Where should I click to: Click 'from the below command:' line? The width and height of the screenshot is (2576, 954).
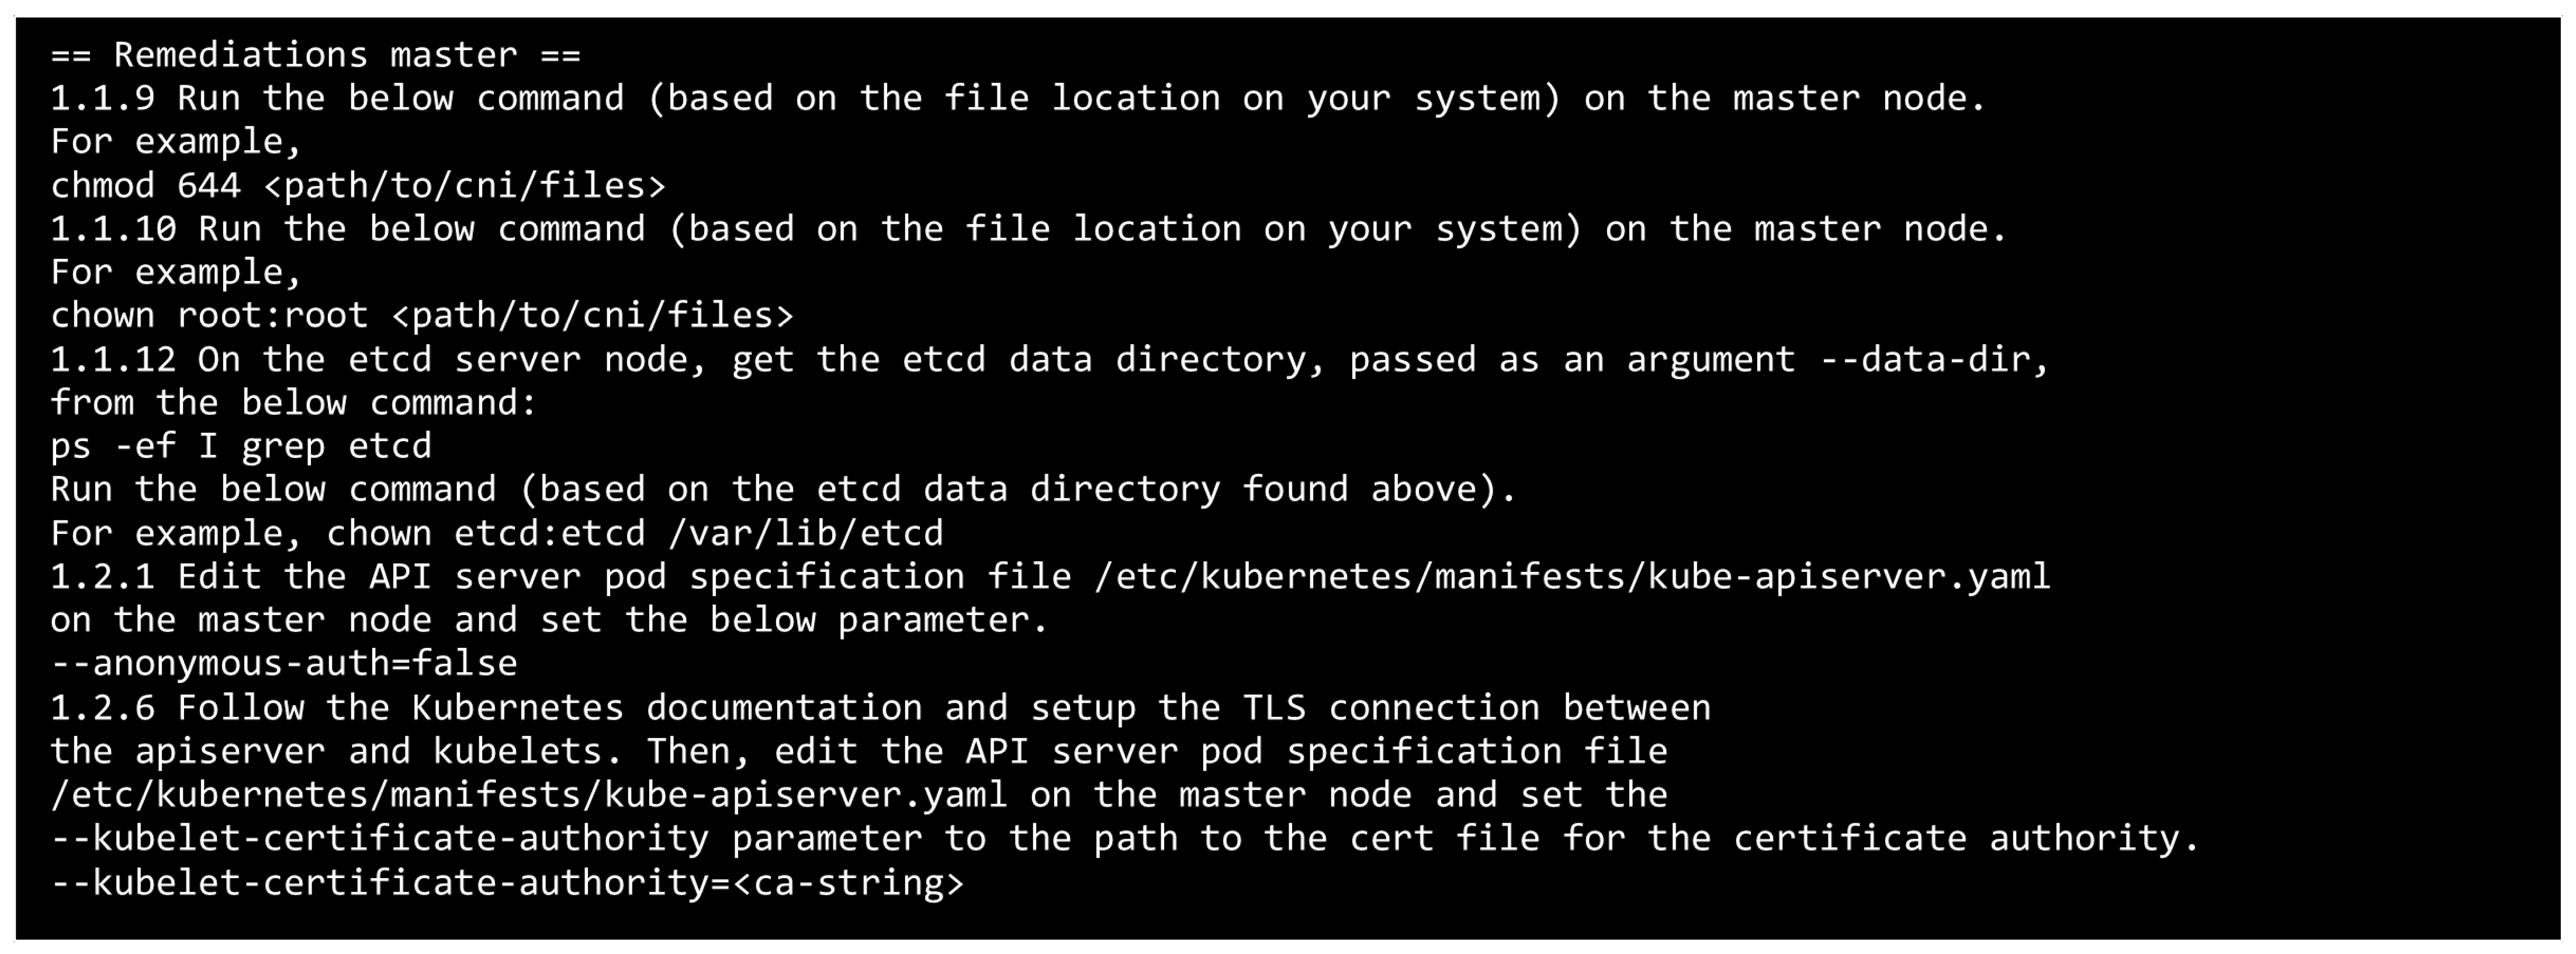click(x=294, y=403)
